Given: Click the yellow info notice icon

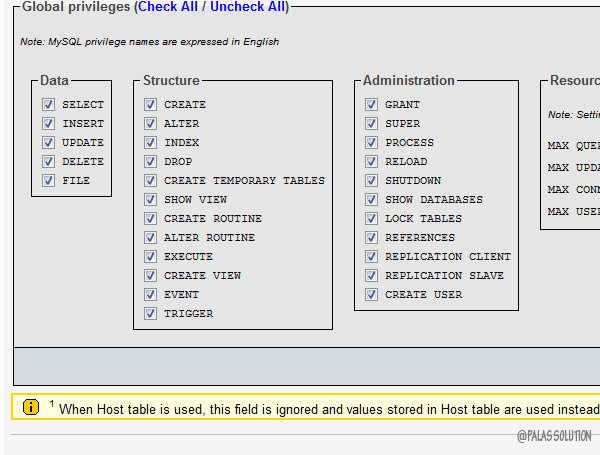Looking at the screenshot, I should 31,406.
